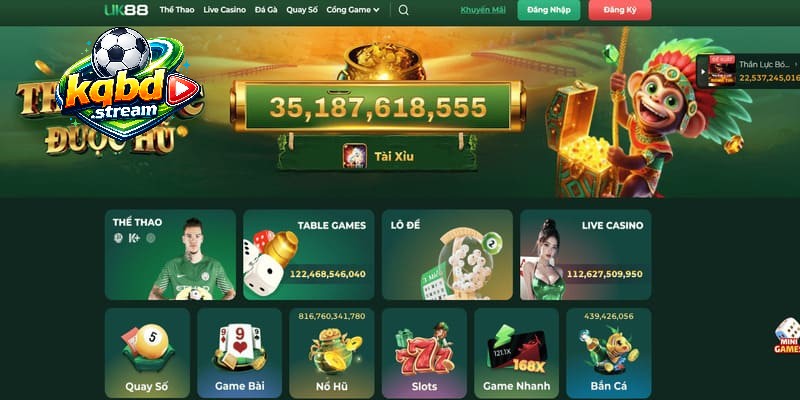
Task: Click the search magnifier icon in navbar
Action: pyautogui.click(x=403, y=10)
